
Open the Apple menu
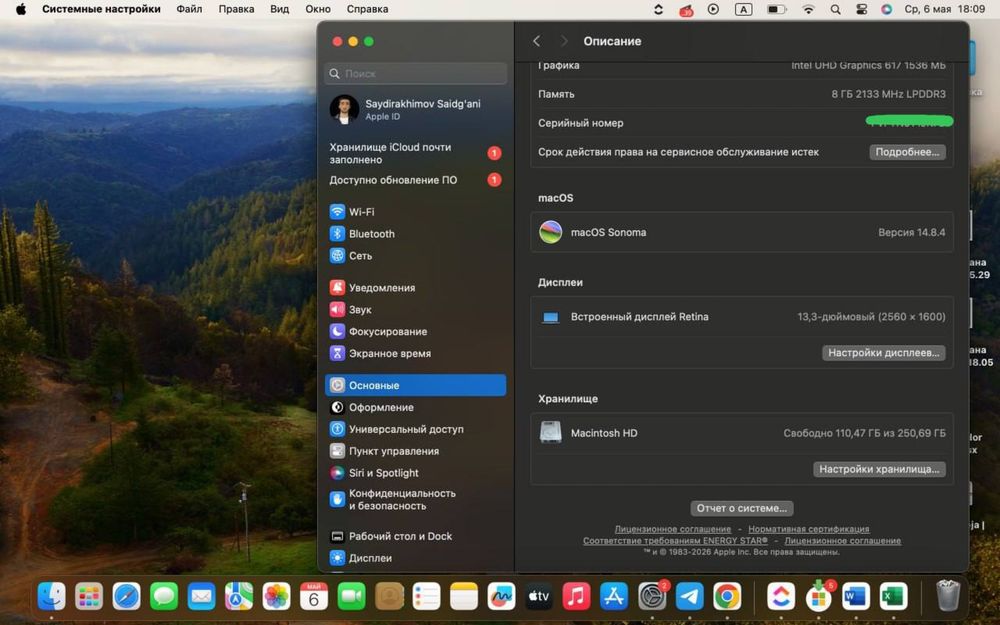pos(20,9)
